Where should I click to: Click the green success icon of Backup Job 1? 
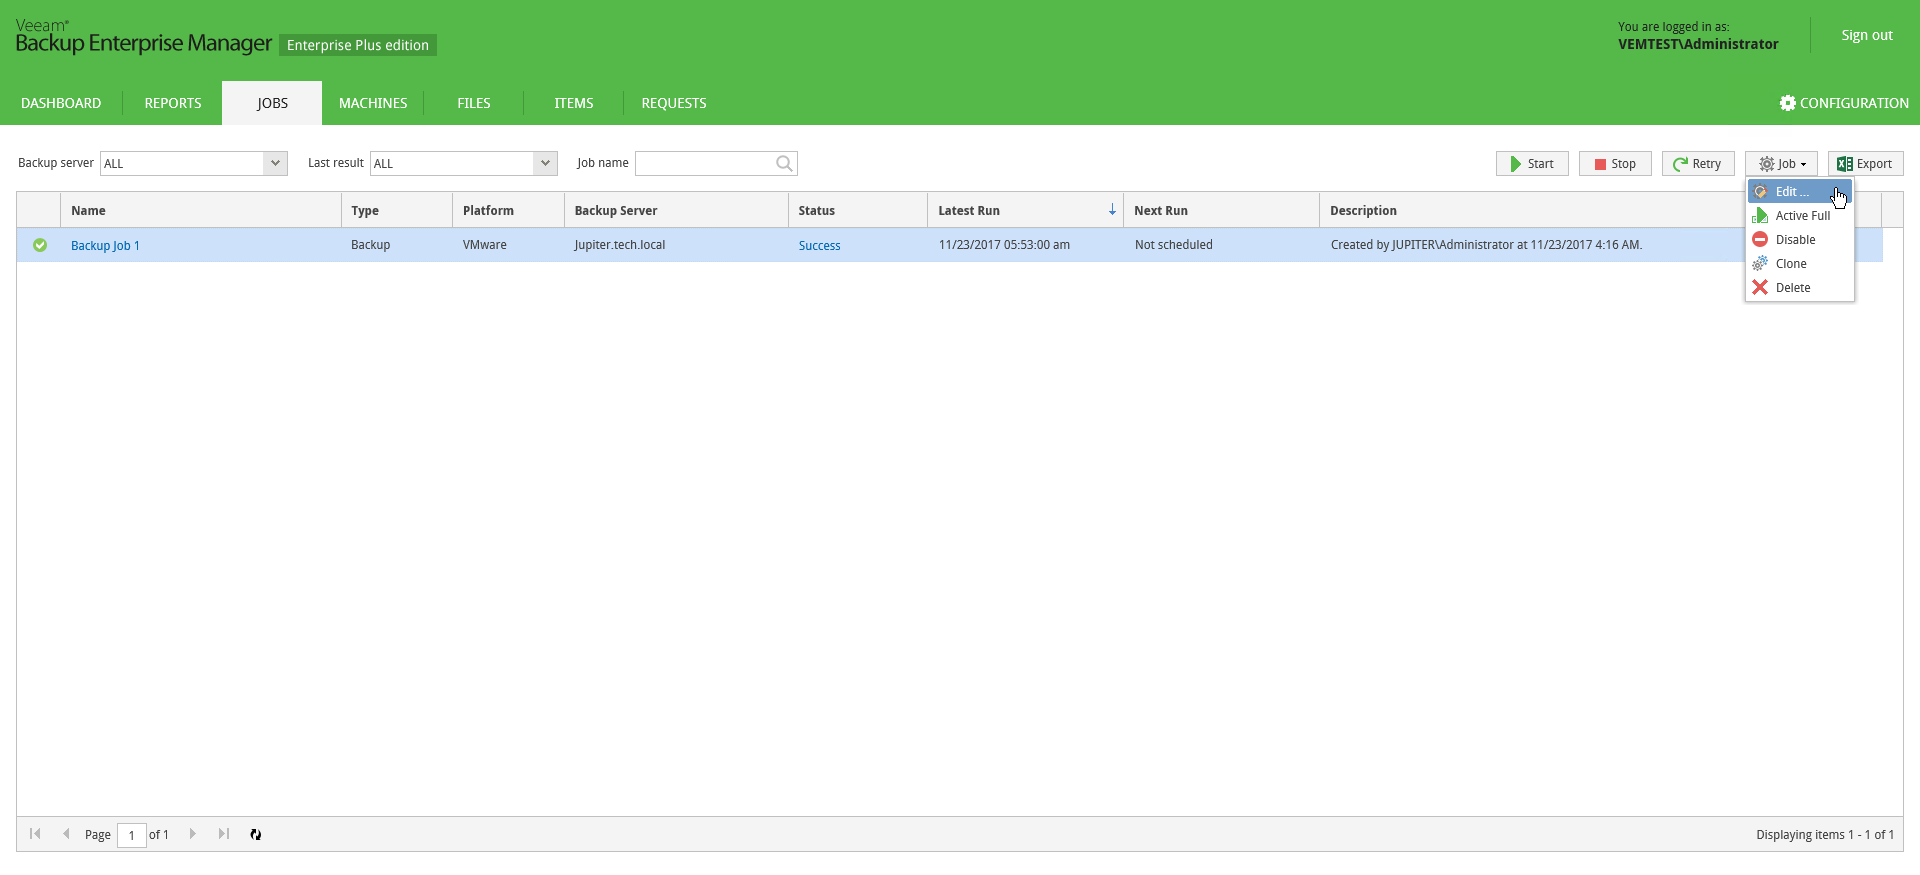click(x=40, y=245)
